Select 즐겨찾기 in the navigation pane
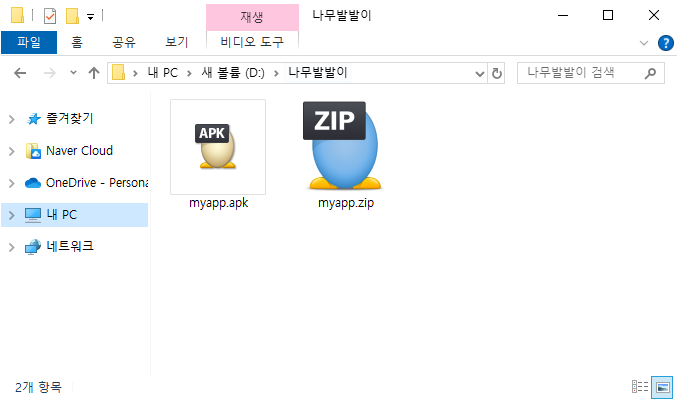This screenshot has width=678, height=400. tap(70, 118)
